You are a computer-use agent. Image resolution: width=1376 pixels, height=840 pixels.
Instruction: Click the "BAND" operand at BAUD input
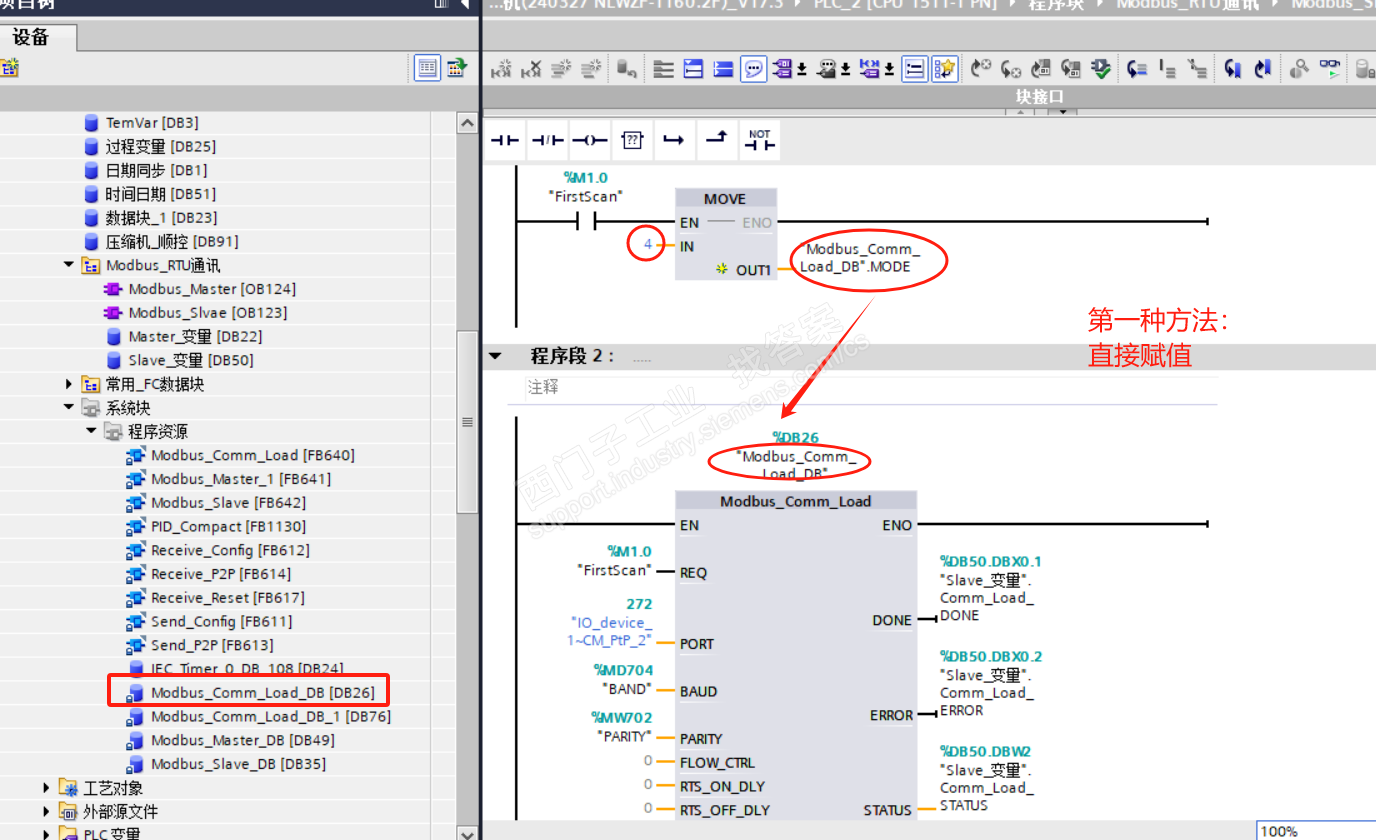[626, 689]
